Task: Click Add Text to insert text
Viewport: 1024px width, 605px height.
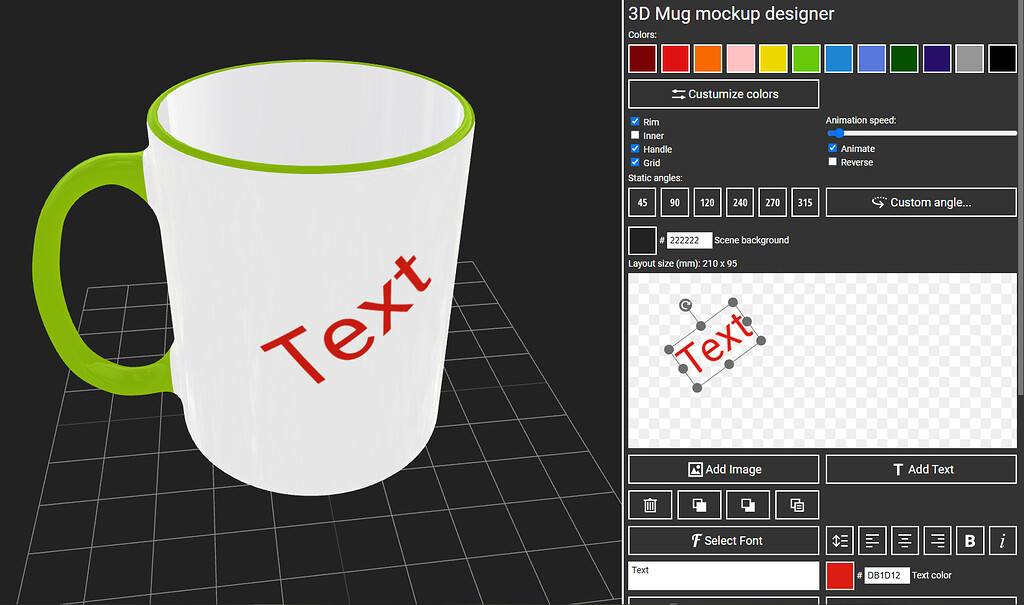Action: [921, 469]
